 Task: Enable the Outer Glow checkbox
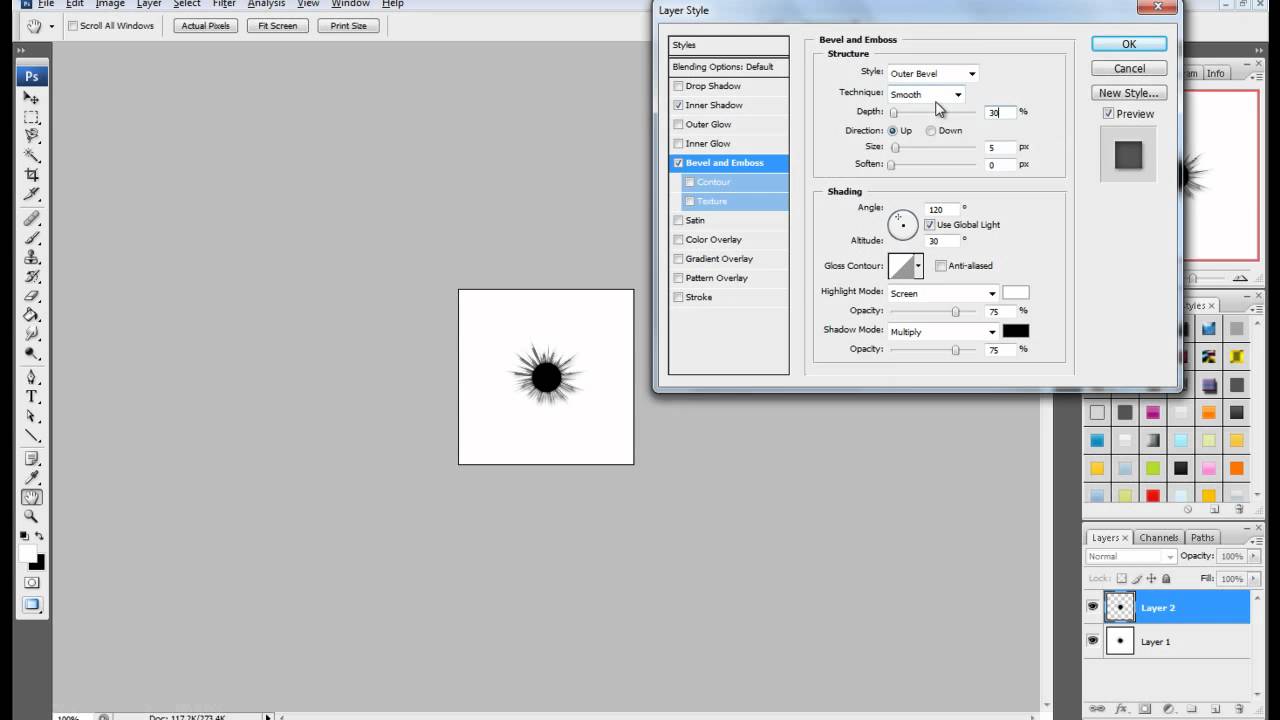click(679, 124)
